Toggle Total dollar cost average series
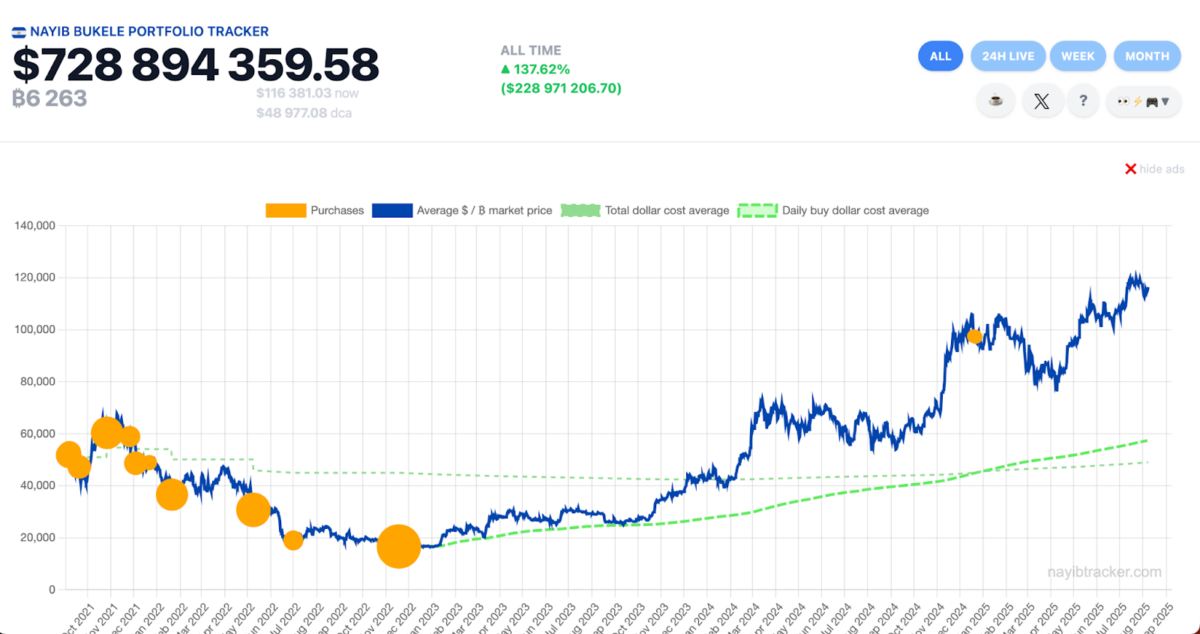 point(646,210)
